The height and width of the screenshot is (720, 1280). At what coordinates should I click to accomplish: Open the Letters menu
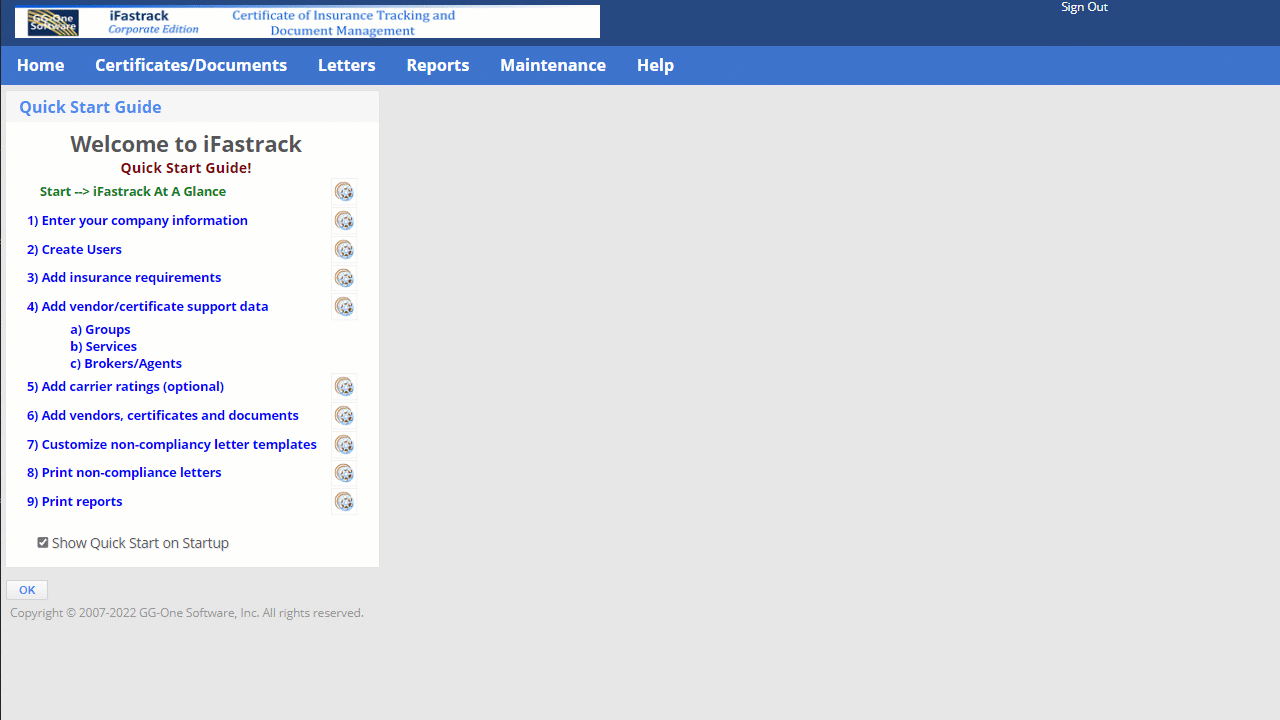tap(347, 65)
